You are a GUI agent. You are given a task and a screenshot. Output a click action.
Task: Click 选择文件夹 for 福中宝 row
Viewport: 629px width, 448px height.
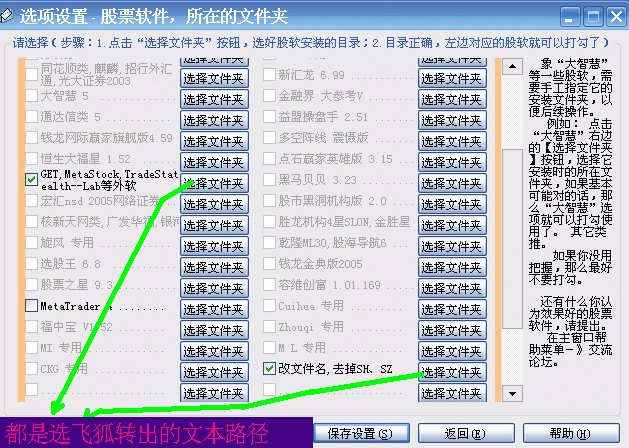214,330
